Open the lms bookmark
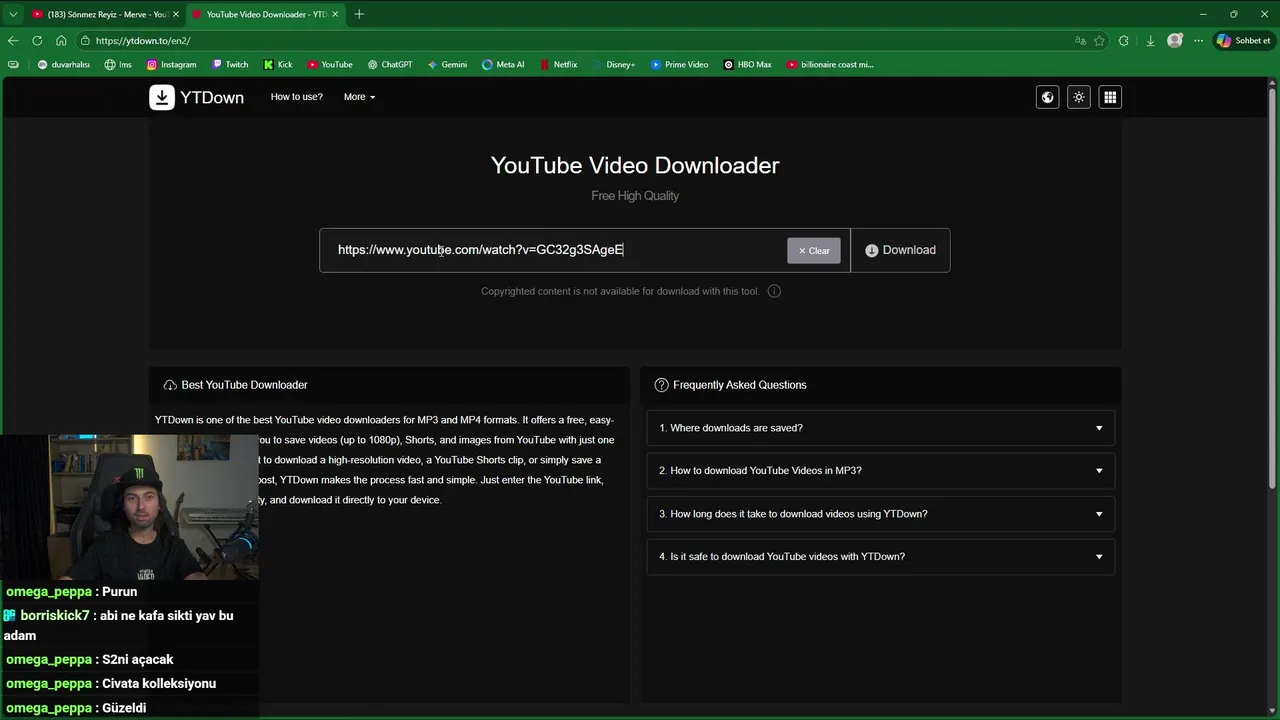Screen dimensions: 1280x720 [x=118, y=64]
